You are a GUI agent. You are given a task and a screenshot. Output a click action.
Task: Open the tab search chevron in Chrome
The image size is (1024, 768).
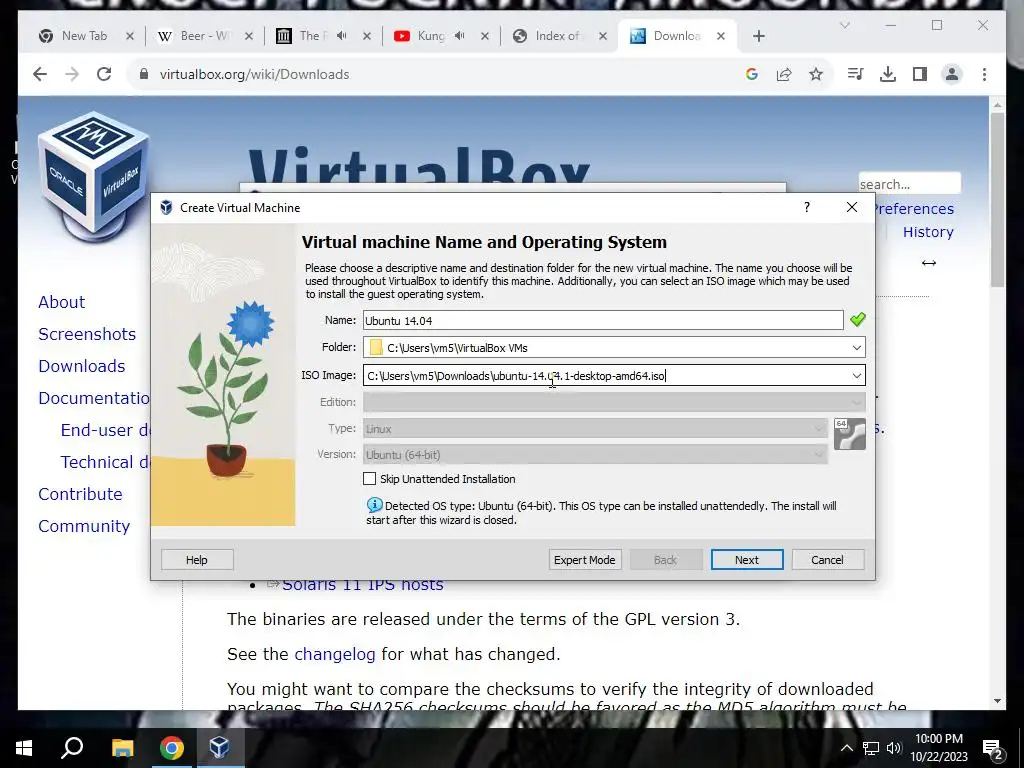pos(844,25)
